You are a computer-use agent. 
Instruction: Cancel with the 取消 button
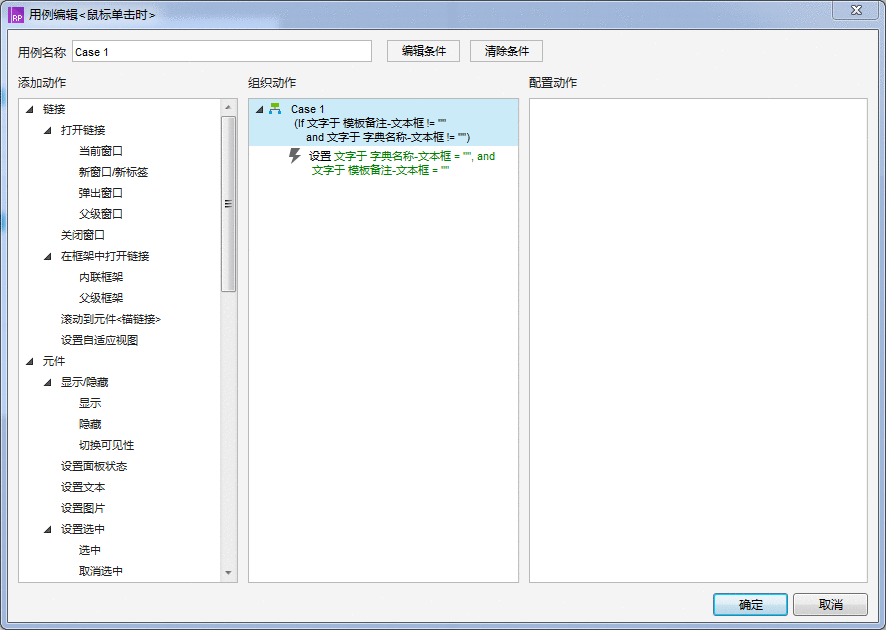point(830,605)
